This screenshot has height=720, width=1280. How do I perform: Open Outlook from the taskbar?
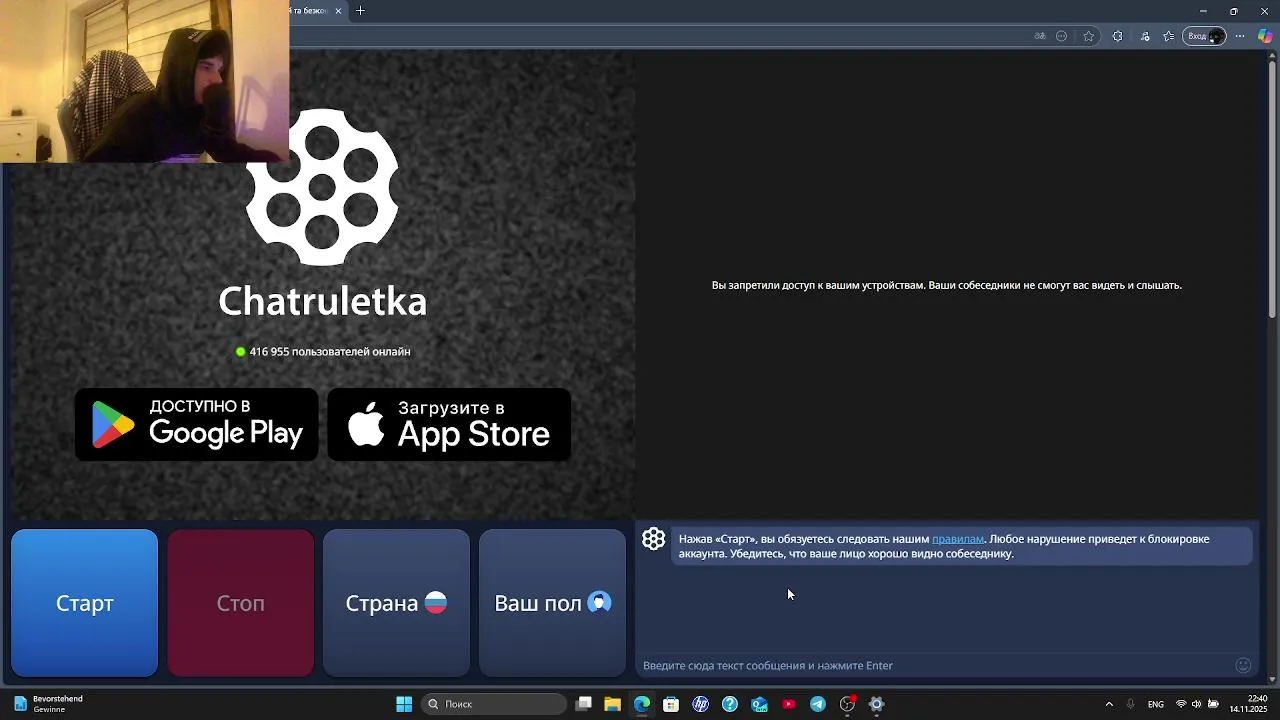click(x=760, y=704)
